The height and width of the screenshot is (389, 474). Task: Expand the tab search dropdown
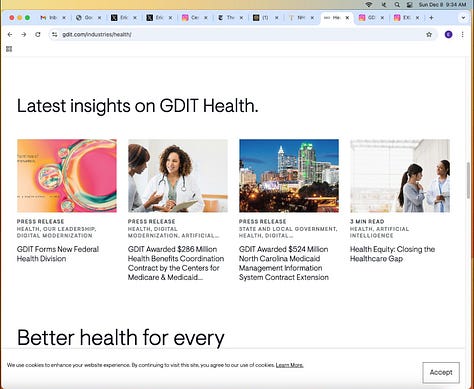[463, 18]
